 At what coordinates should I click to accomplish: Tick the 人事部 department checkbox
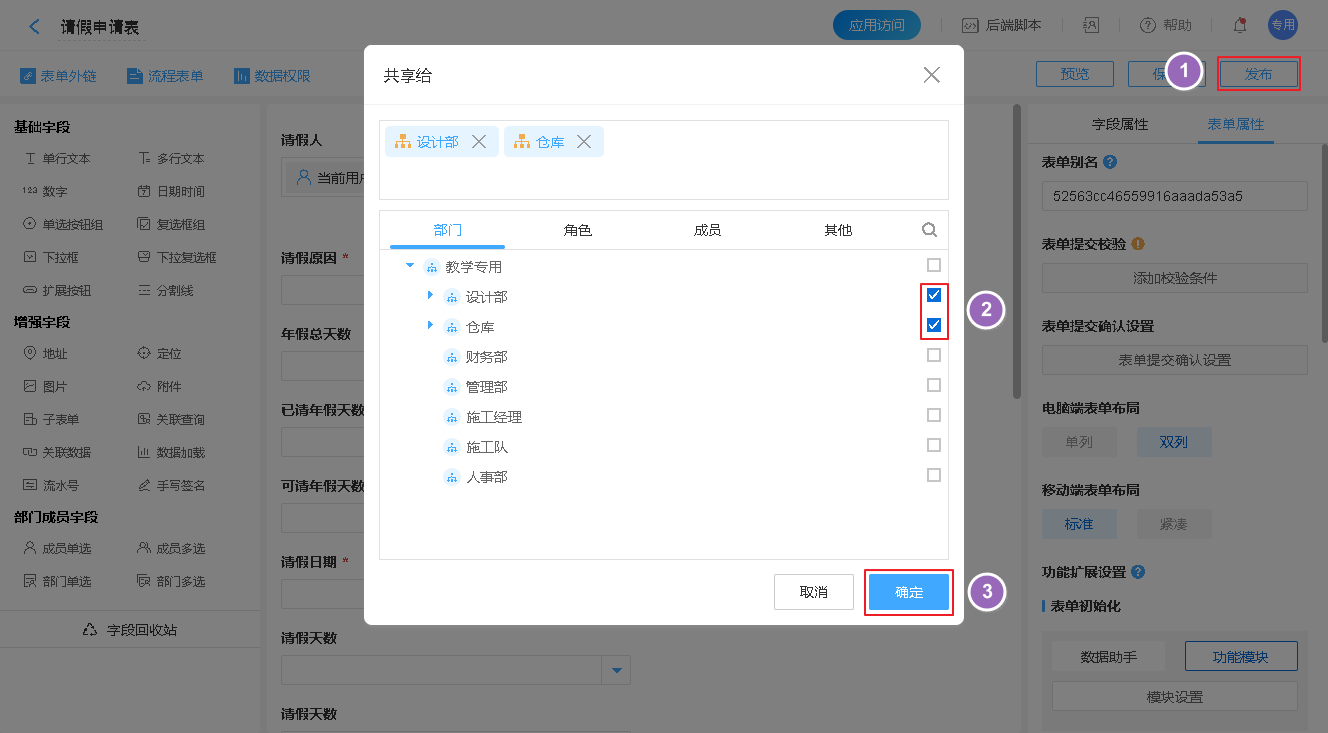click(934, 475)
